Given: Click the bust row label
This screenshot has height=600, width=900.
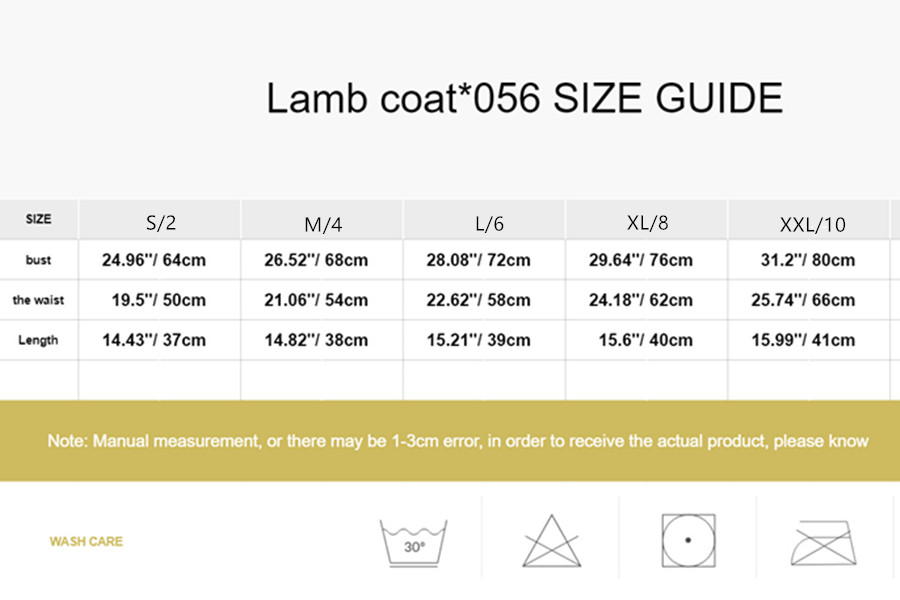Looking at the screenshot, I should (38, 260).
